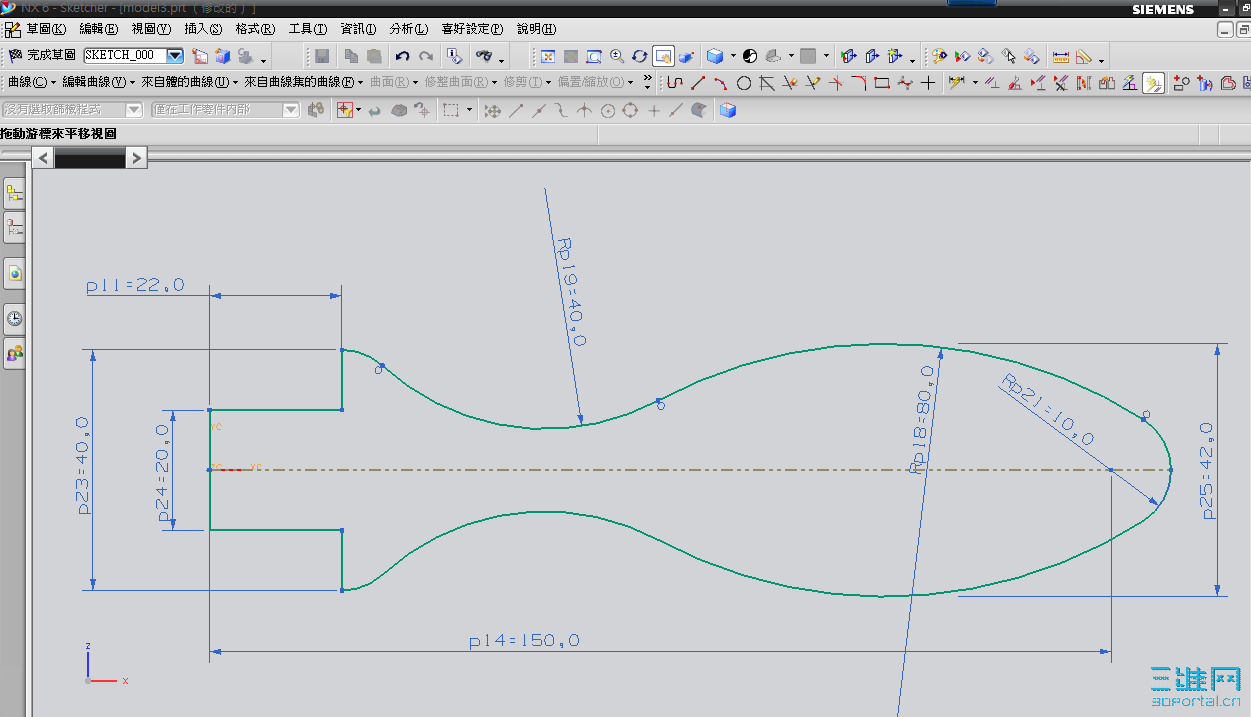Toggle the highlighted constraint display button
Image resolution: width=1251 pixels, height=717 pixels.
[x=1154, y=83]
